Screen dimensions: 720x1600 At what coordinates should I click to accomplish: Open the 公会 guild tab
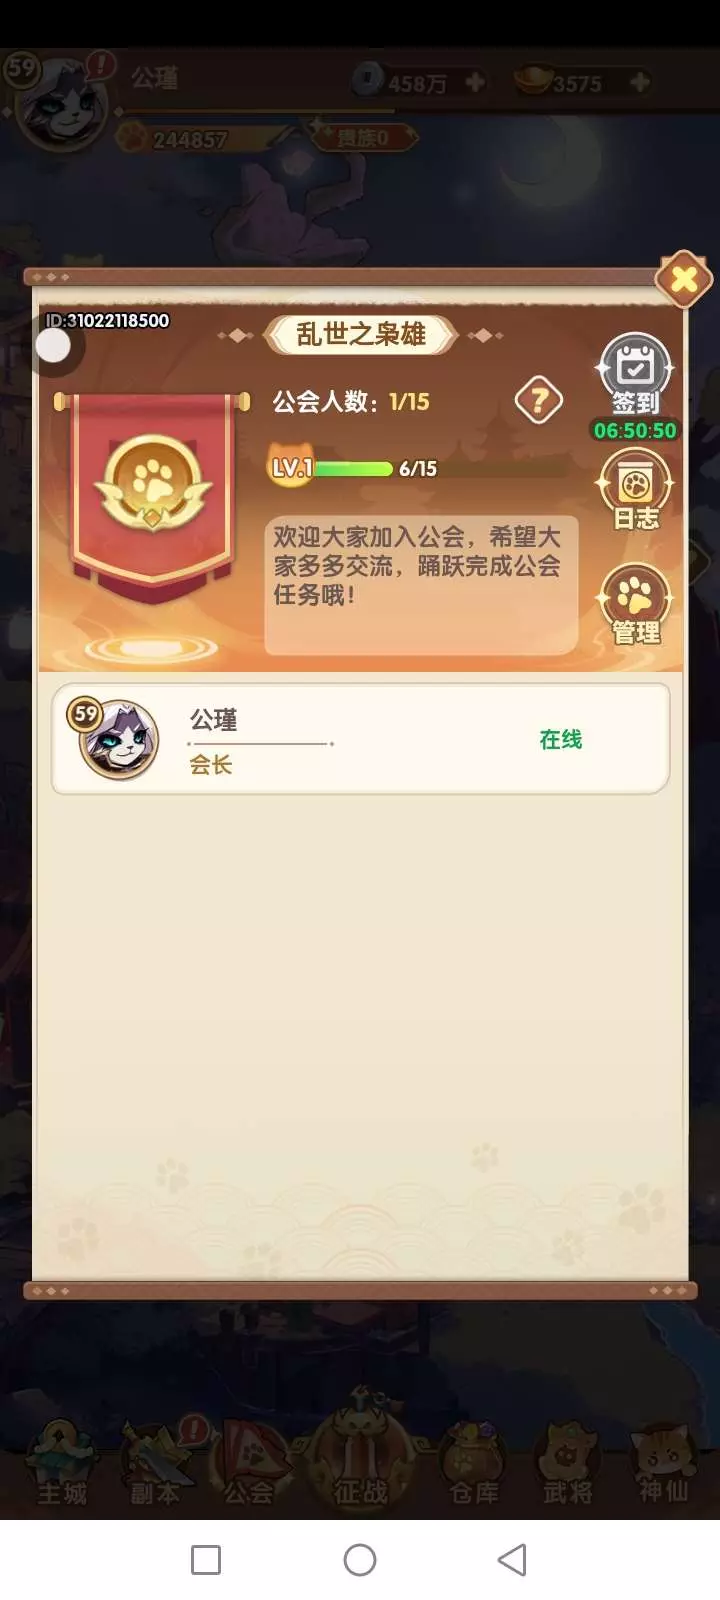[249, 1465]
